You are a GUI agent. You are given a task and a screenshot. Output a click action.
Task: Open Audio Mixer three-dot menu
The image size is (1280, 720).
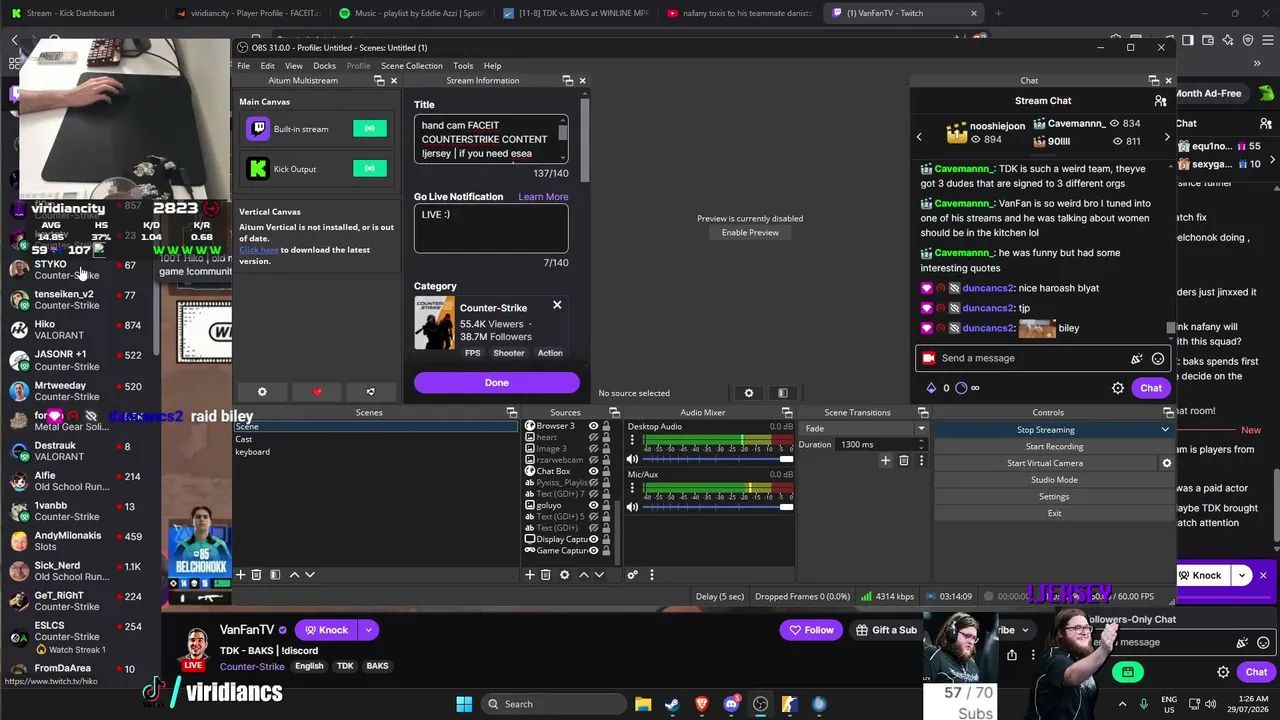652,575
